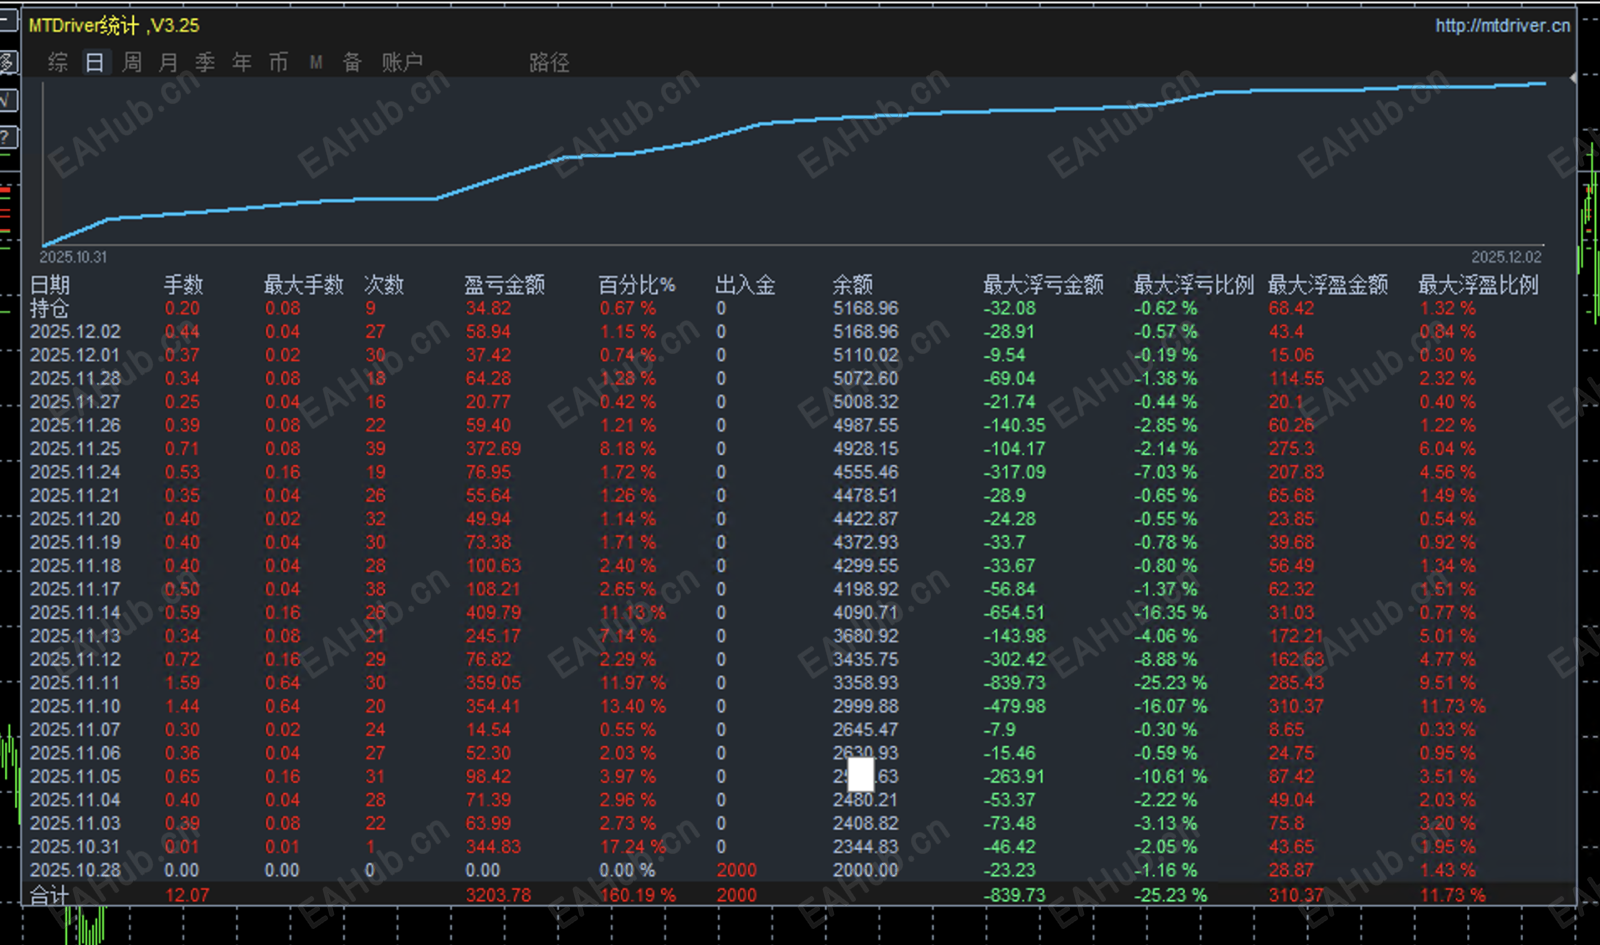Click the 最大浮亏比例 column header

pos(1194,285)
